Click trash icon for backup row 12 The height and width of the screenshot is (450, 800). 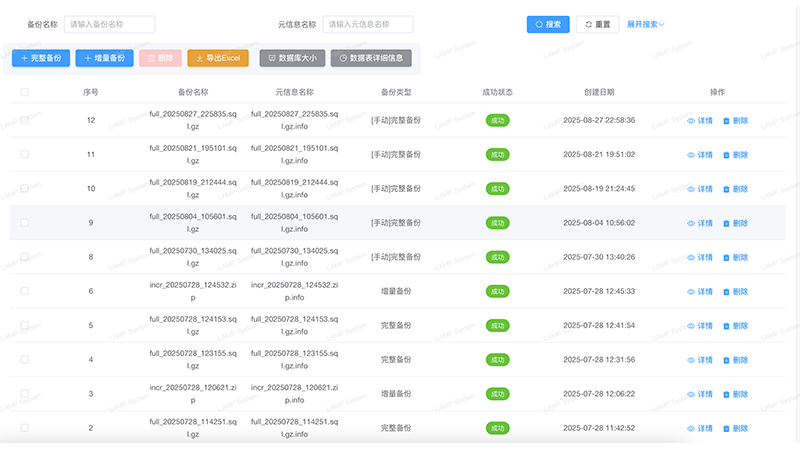click(x=726, y=121)
